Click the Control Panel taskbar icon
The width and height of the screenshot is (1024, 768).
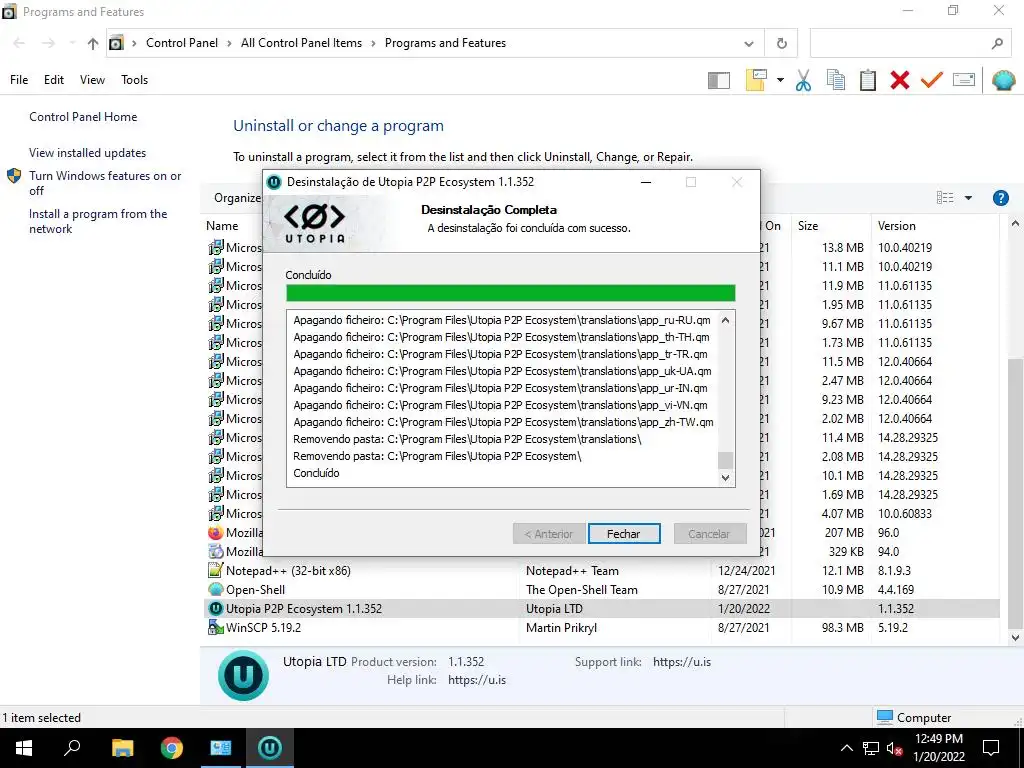[x=221, y=748]
